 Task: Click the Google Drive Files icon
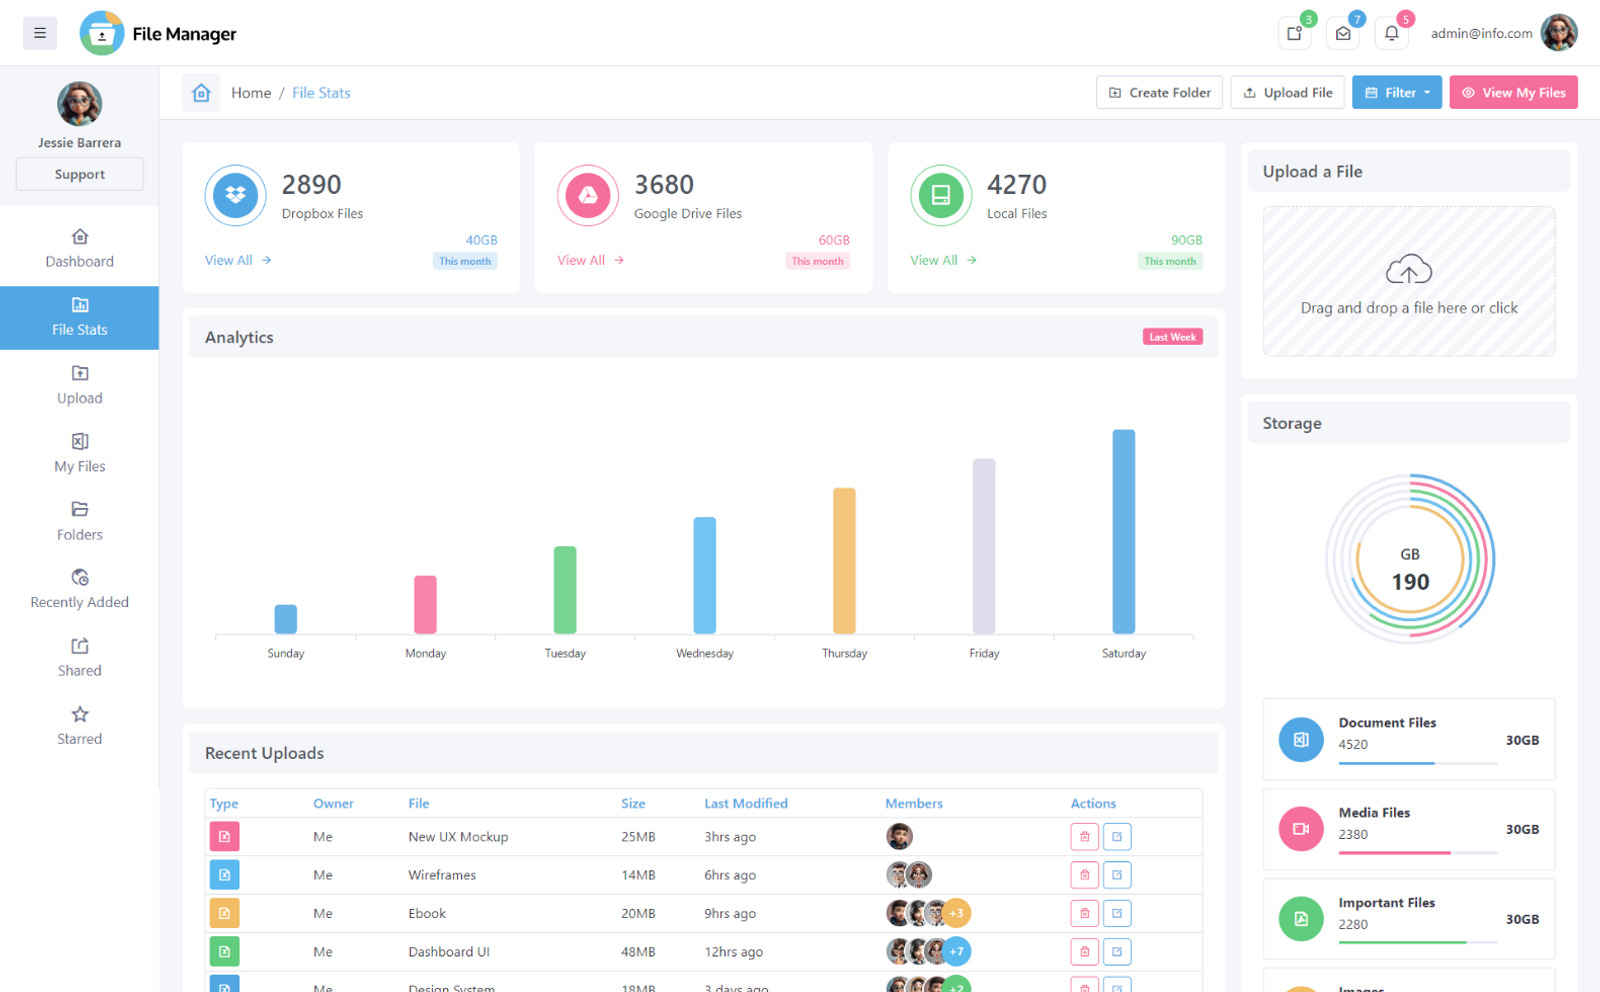click(x=587, y=196)
